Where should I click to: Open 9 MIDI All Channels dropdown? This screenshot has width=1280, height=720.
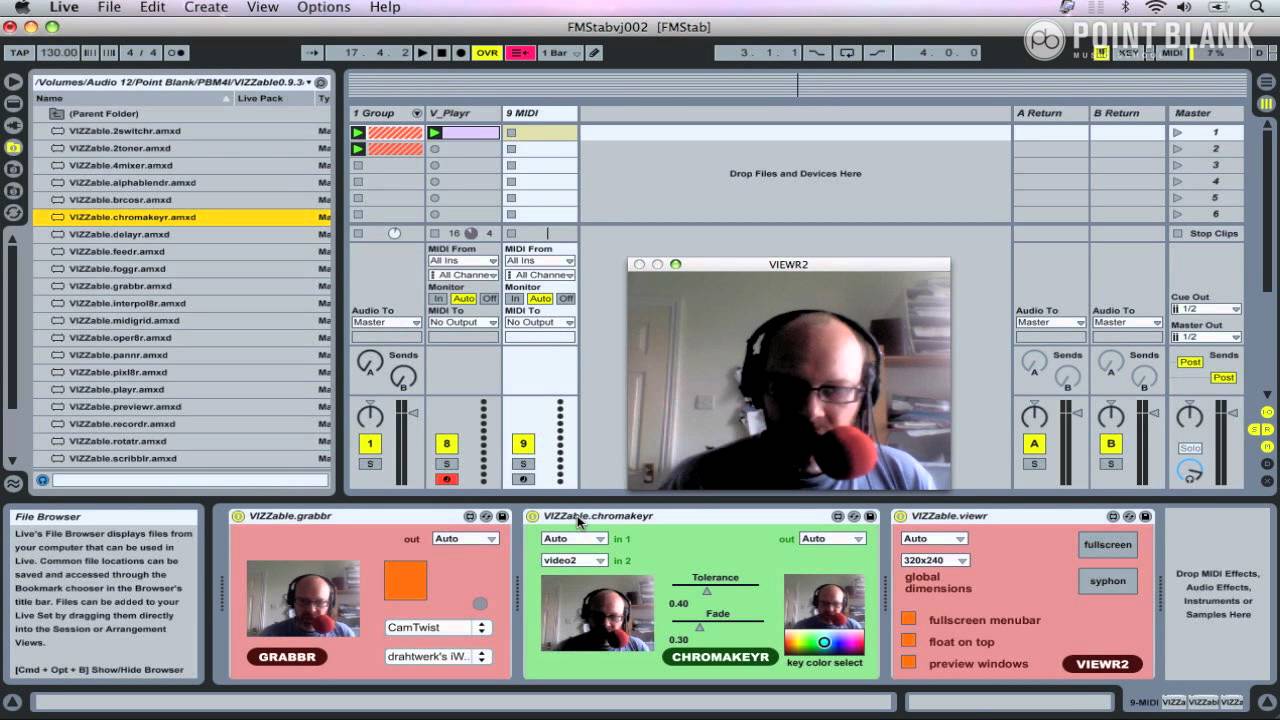coord(540,275)
